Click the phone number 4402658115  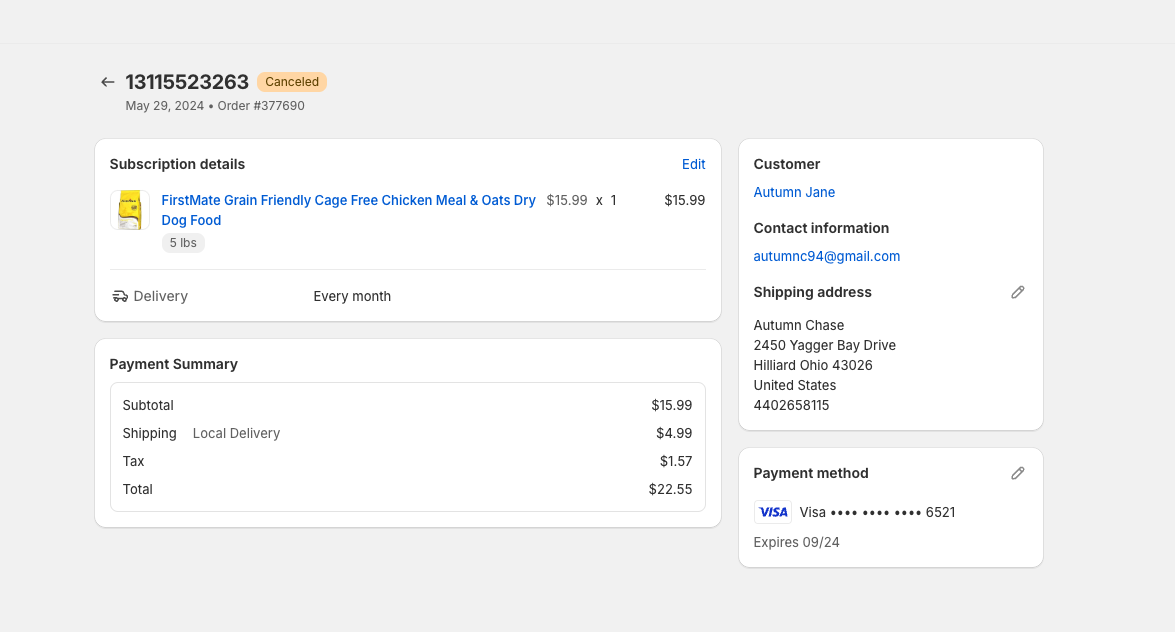point(791,405)
